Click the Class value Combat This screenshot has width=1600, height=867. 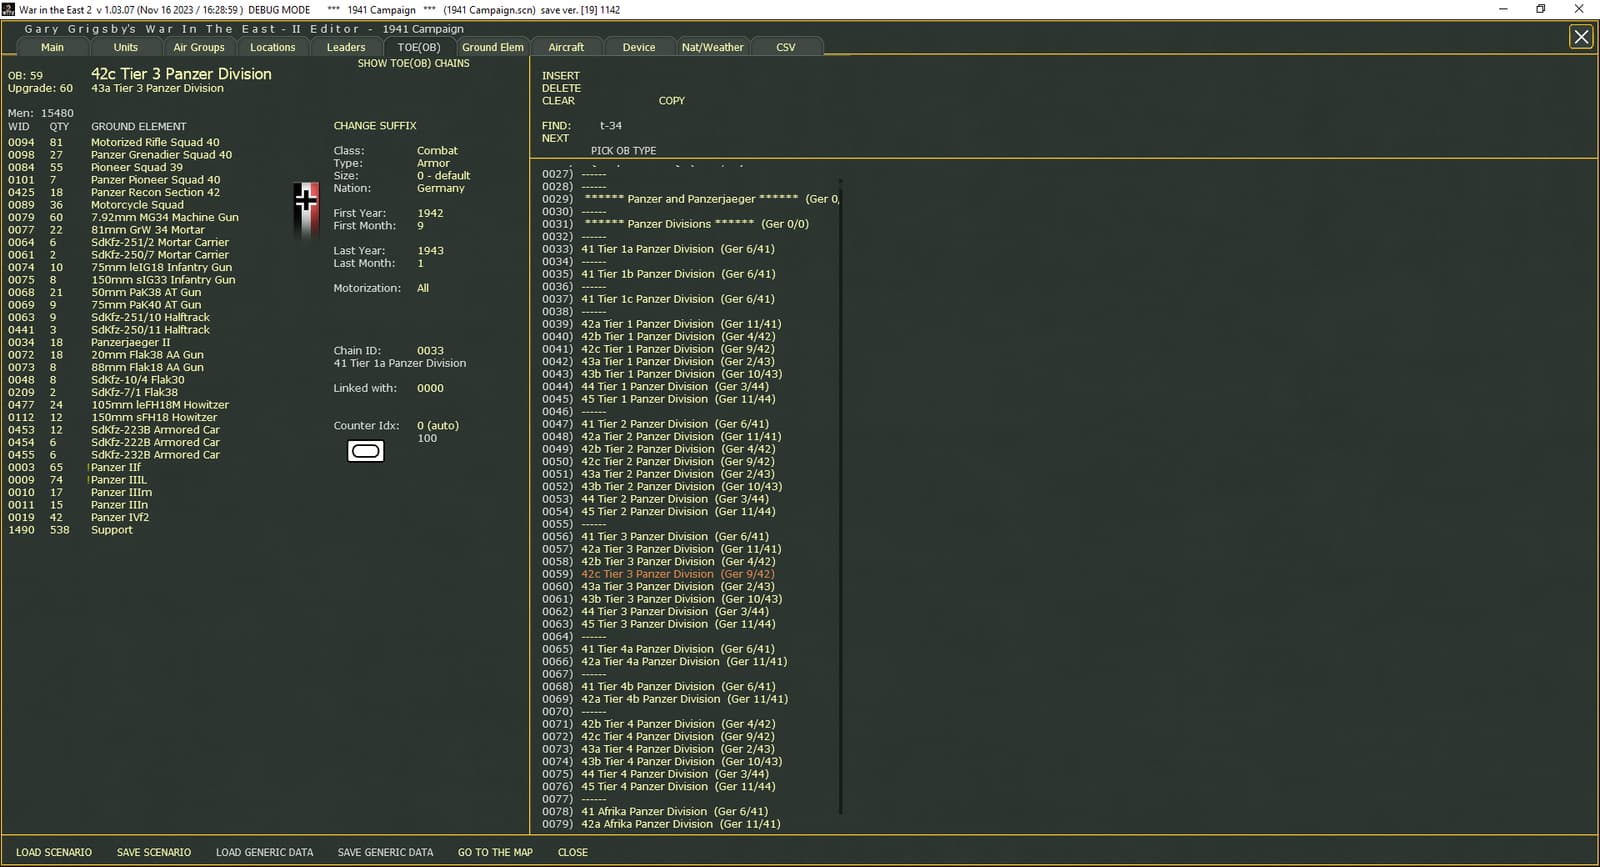click(x=437, y=151)
